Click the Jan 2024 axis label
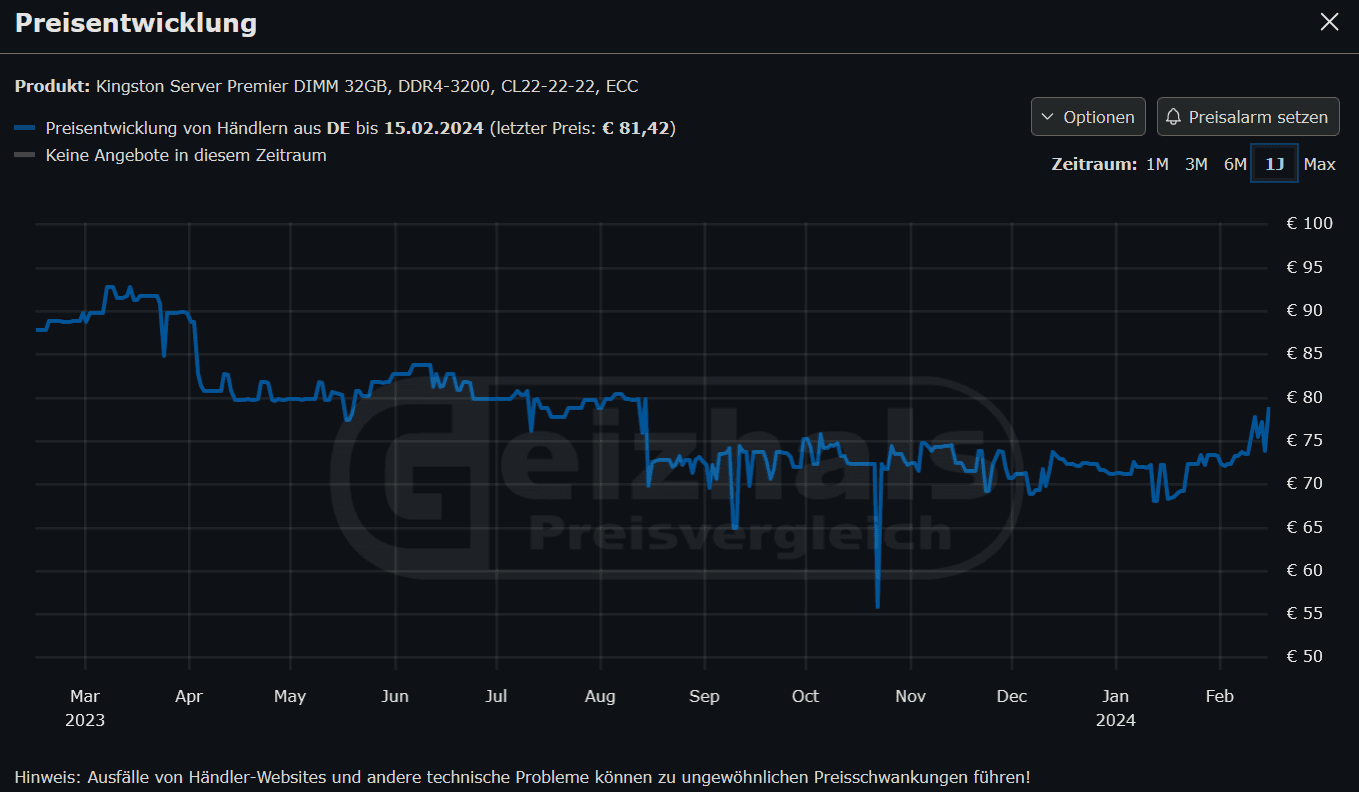This screenshot has width=1359, height=792. click(1116, 708)
